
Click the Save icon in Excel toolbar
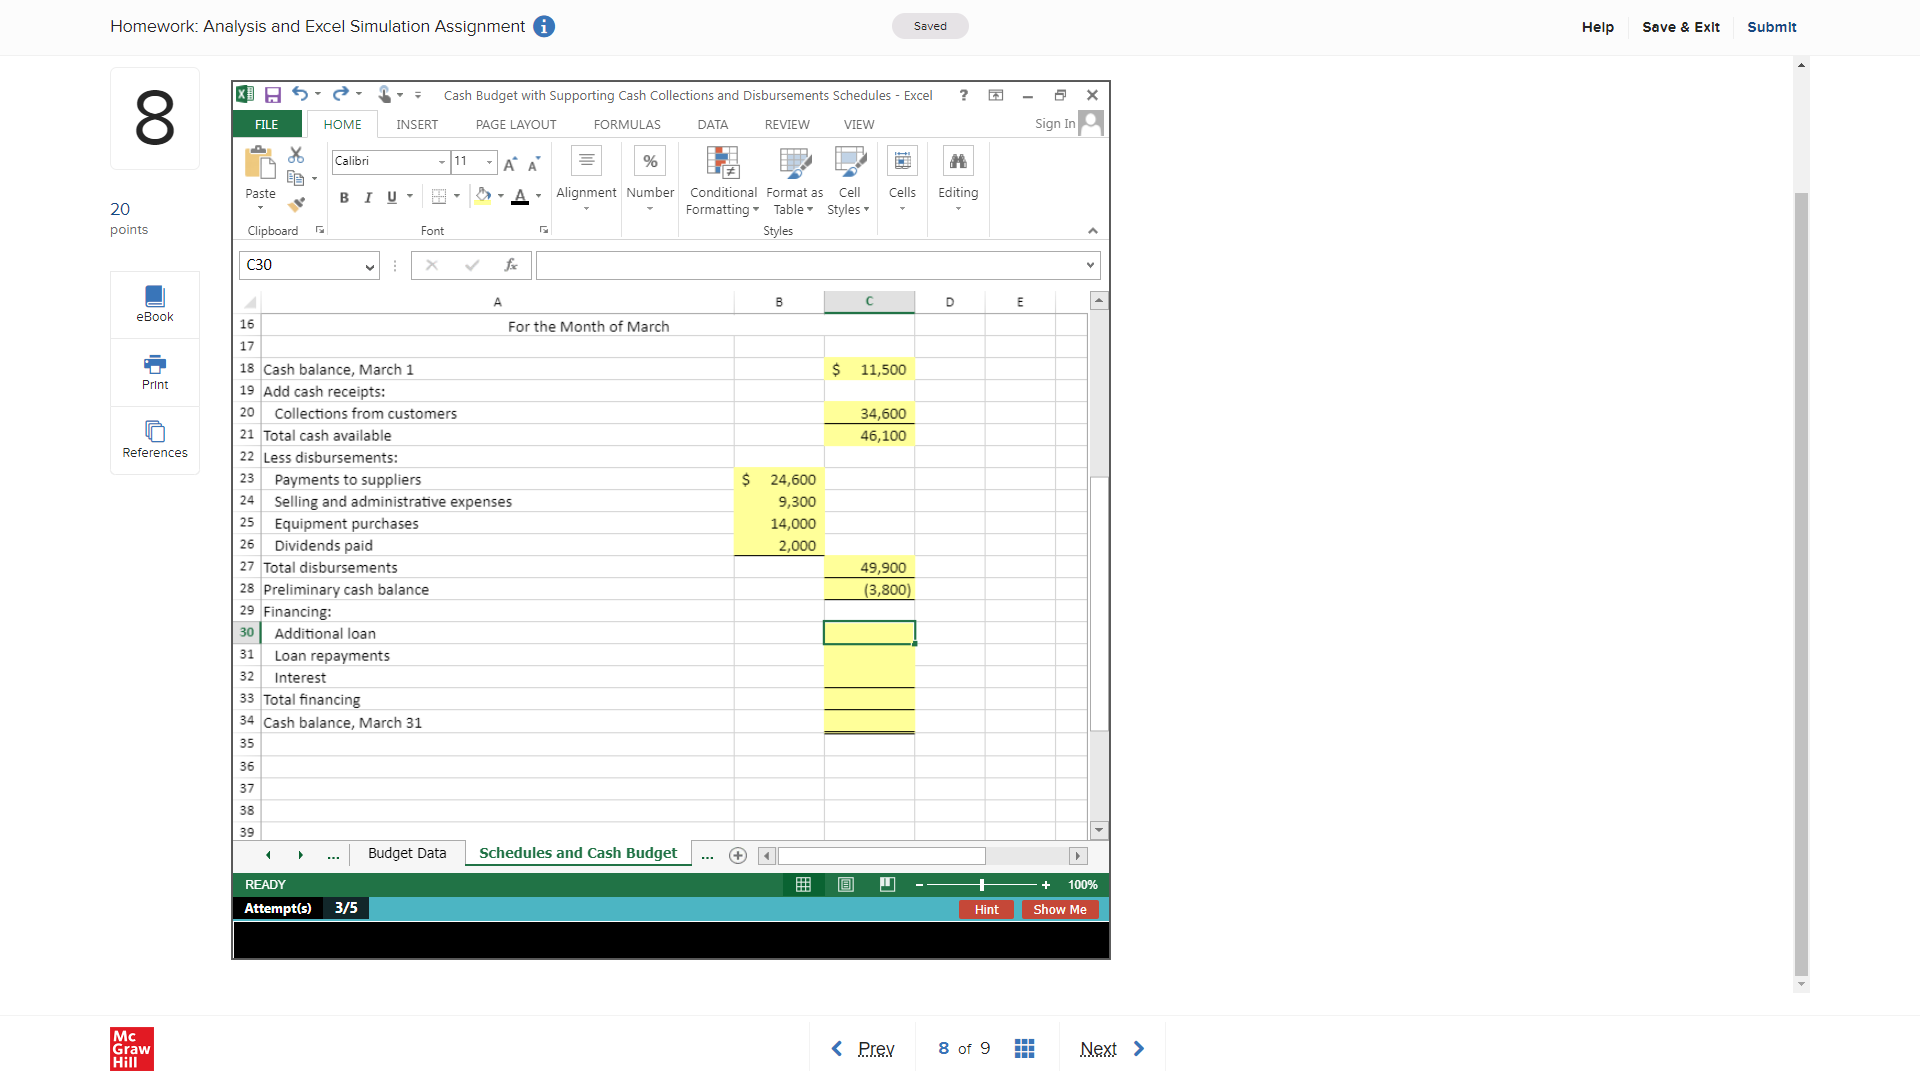click(272, 95)
